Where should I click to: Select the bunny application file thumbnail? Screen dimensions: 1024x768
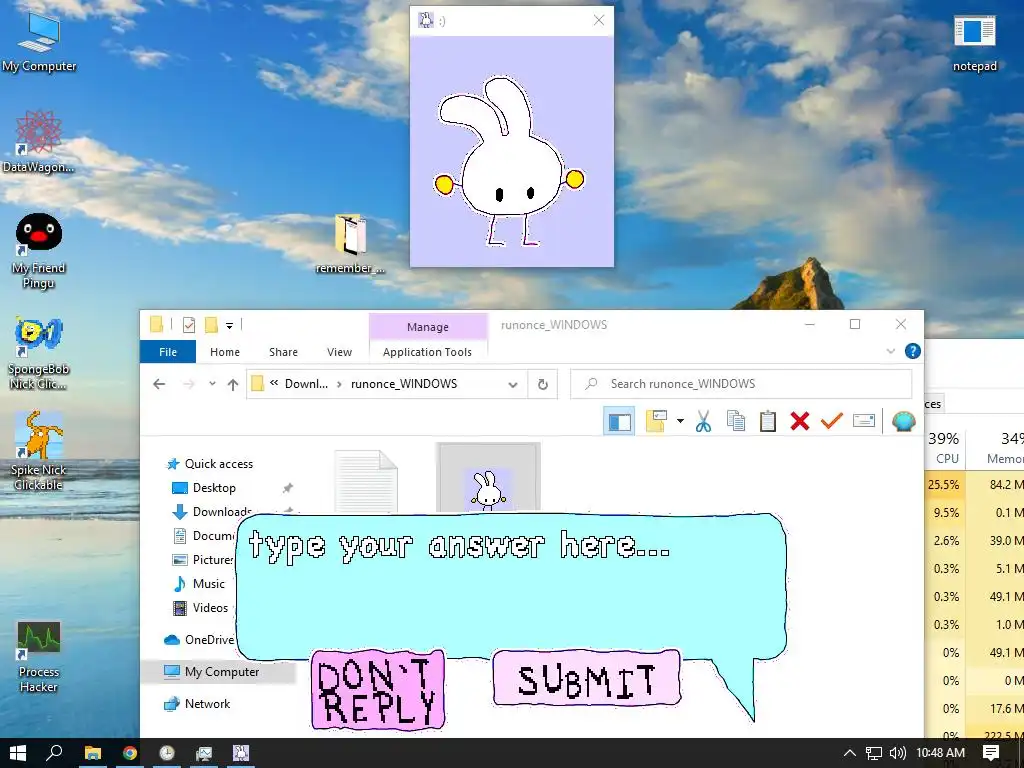pos(488,478)
